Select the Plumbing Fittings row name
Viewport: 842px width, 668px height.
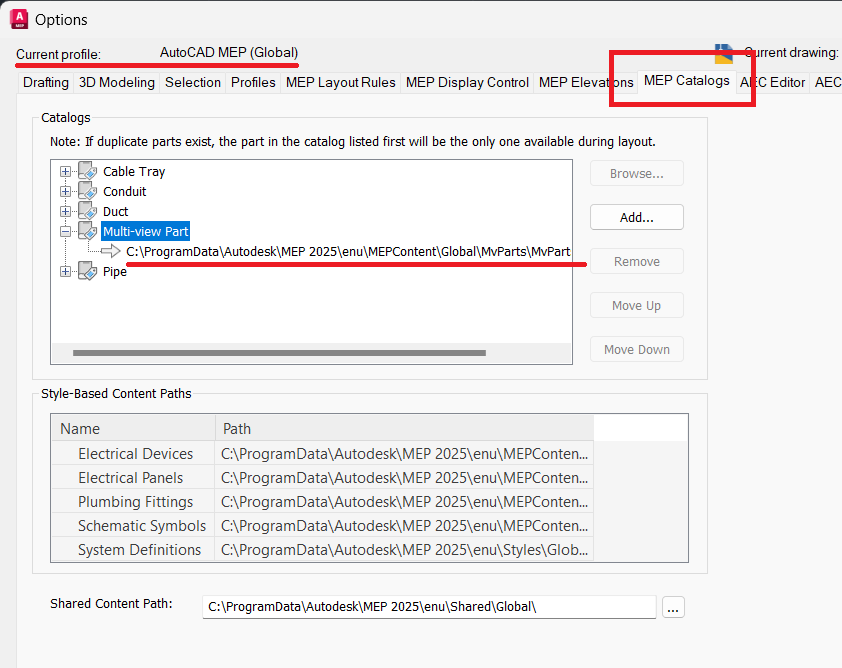[135, 502]
